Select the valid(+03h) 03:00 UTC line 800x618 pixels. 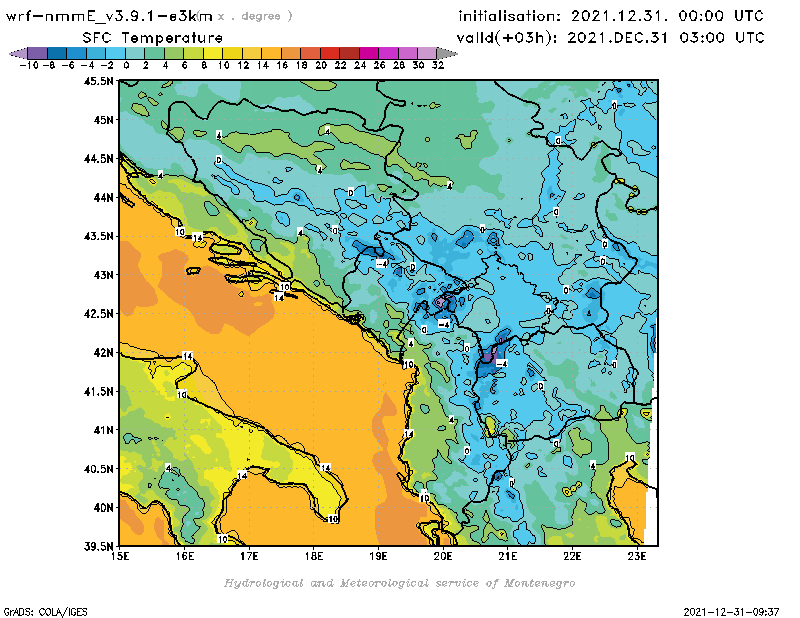[610, 38]
